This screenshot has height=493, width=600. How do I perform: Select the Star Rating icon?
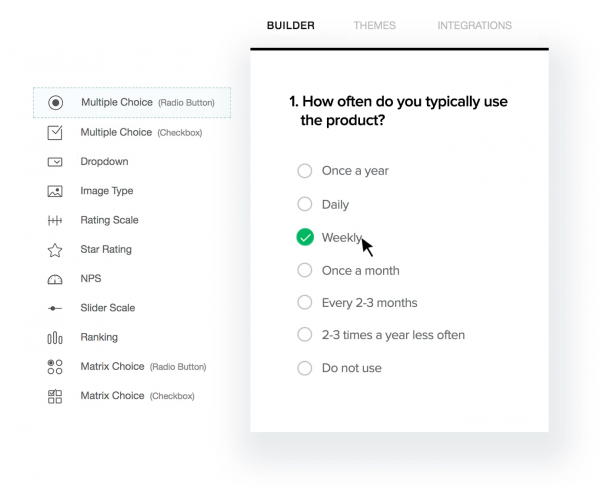click(x=56, y=250)
